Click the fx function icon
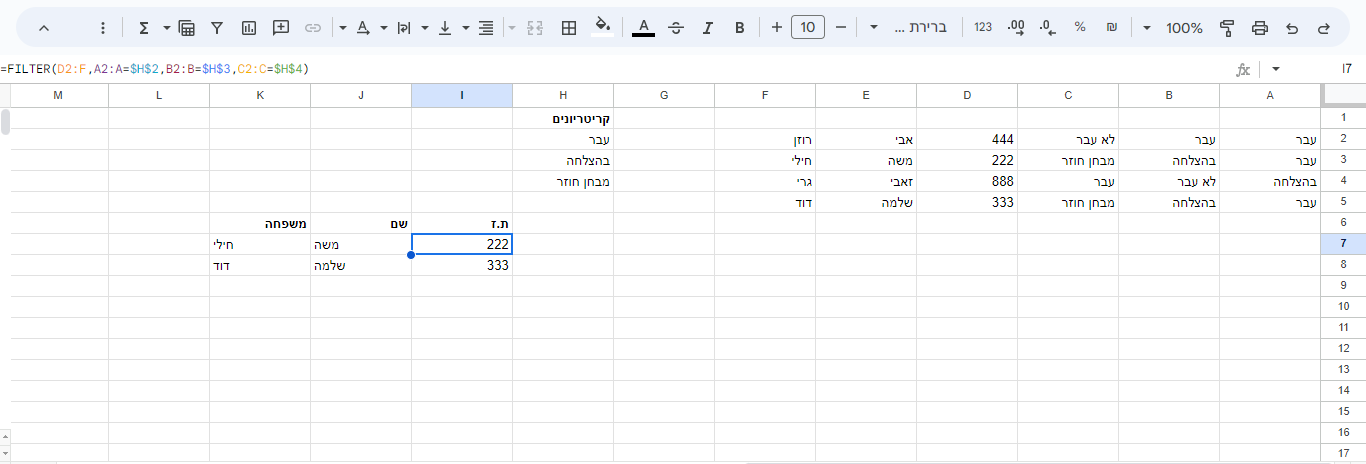The image size is (1366, 464). pyautogui.click(x=1243, y=69)
